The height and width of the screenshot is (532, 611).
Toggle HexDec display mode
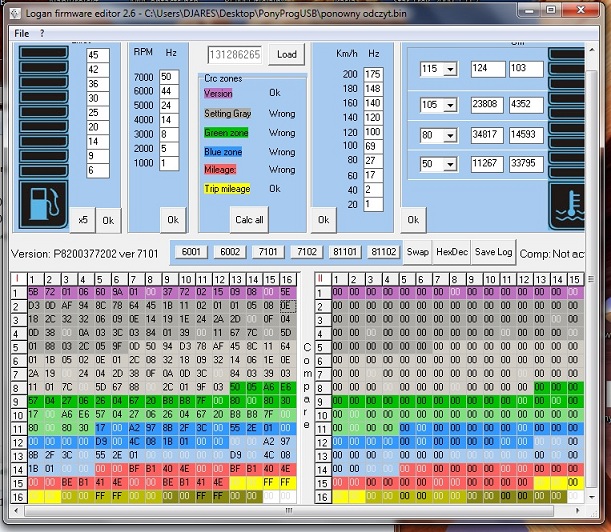click(452, 252)
